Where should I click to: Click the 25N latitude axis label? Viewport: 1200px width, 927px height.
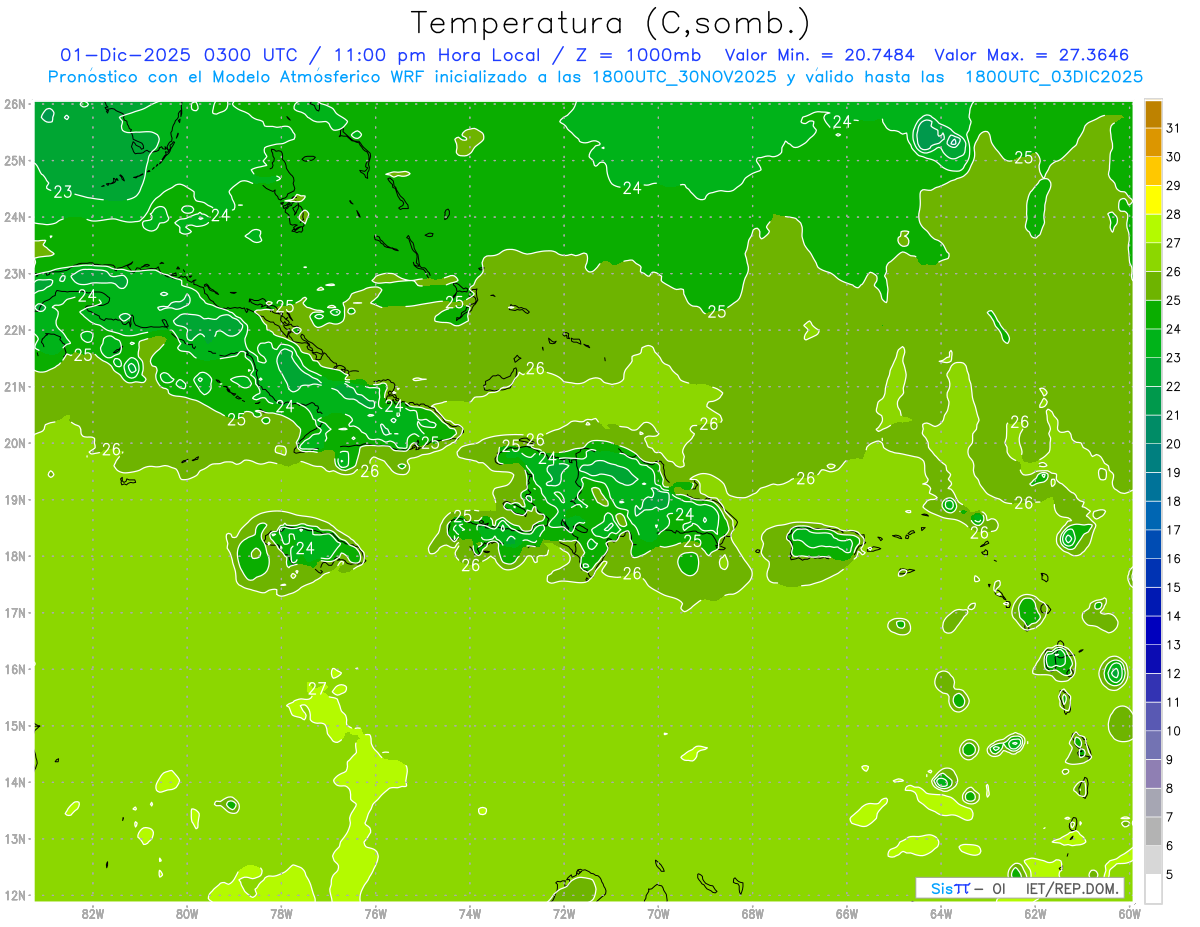[14, 160]
